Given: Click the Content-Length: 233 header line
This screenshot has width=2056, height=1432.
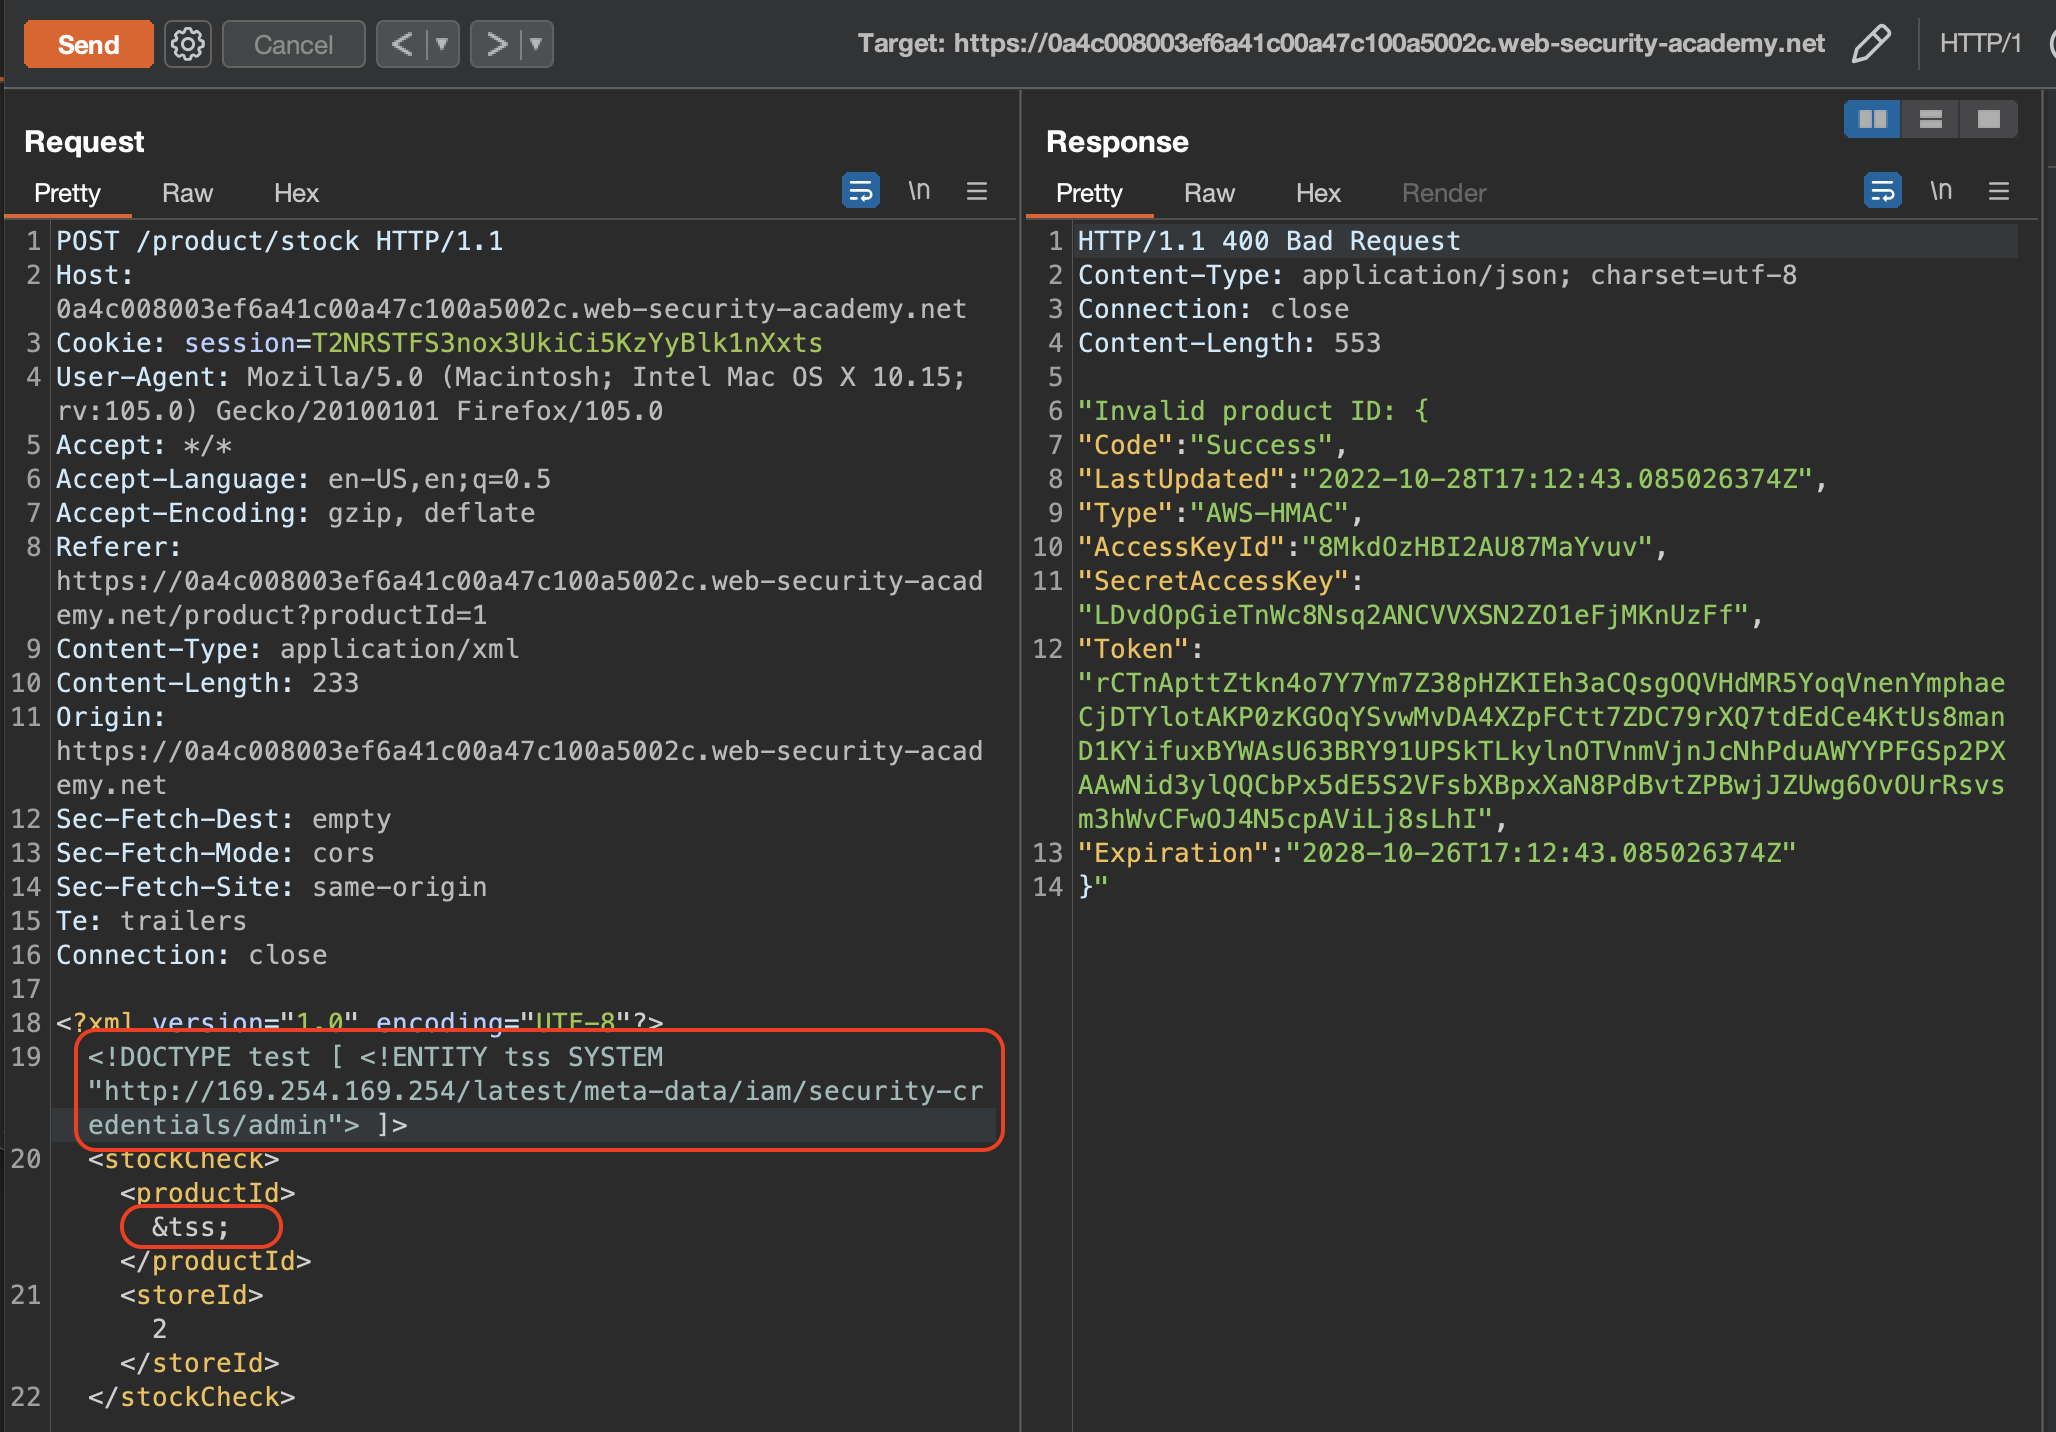Looking at the screenshot, I should click(x=207, y=683).
